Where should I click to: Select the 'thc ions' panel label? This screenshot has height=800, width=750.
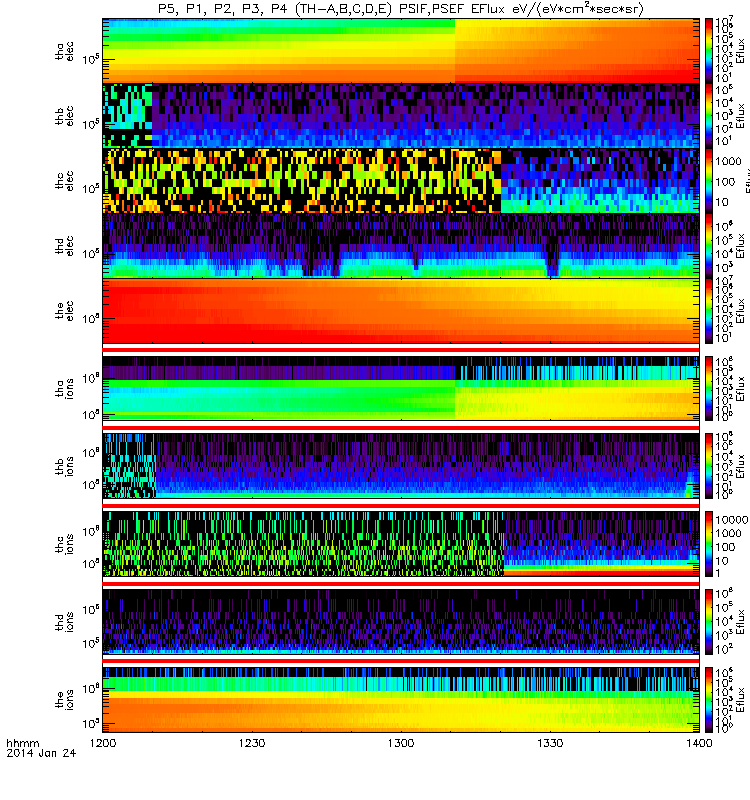click(64, 544)
